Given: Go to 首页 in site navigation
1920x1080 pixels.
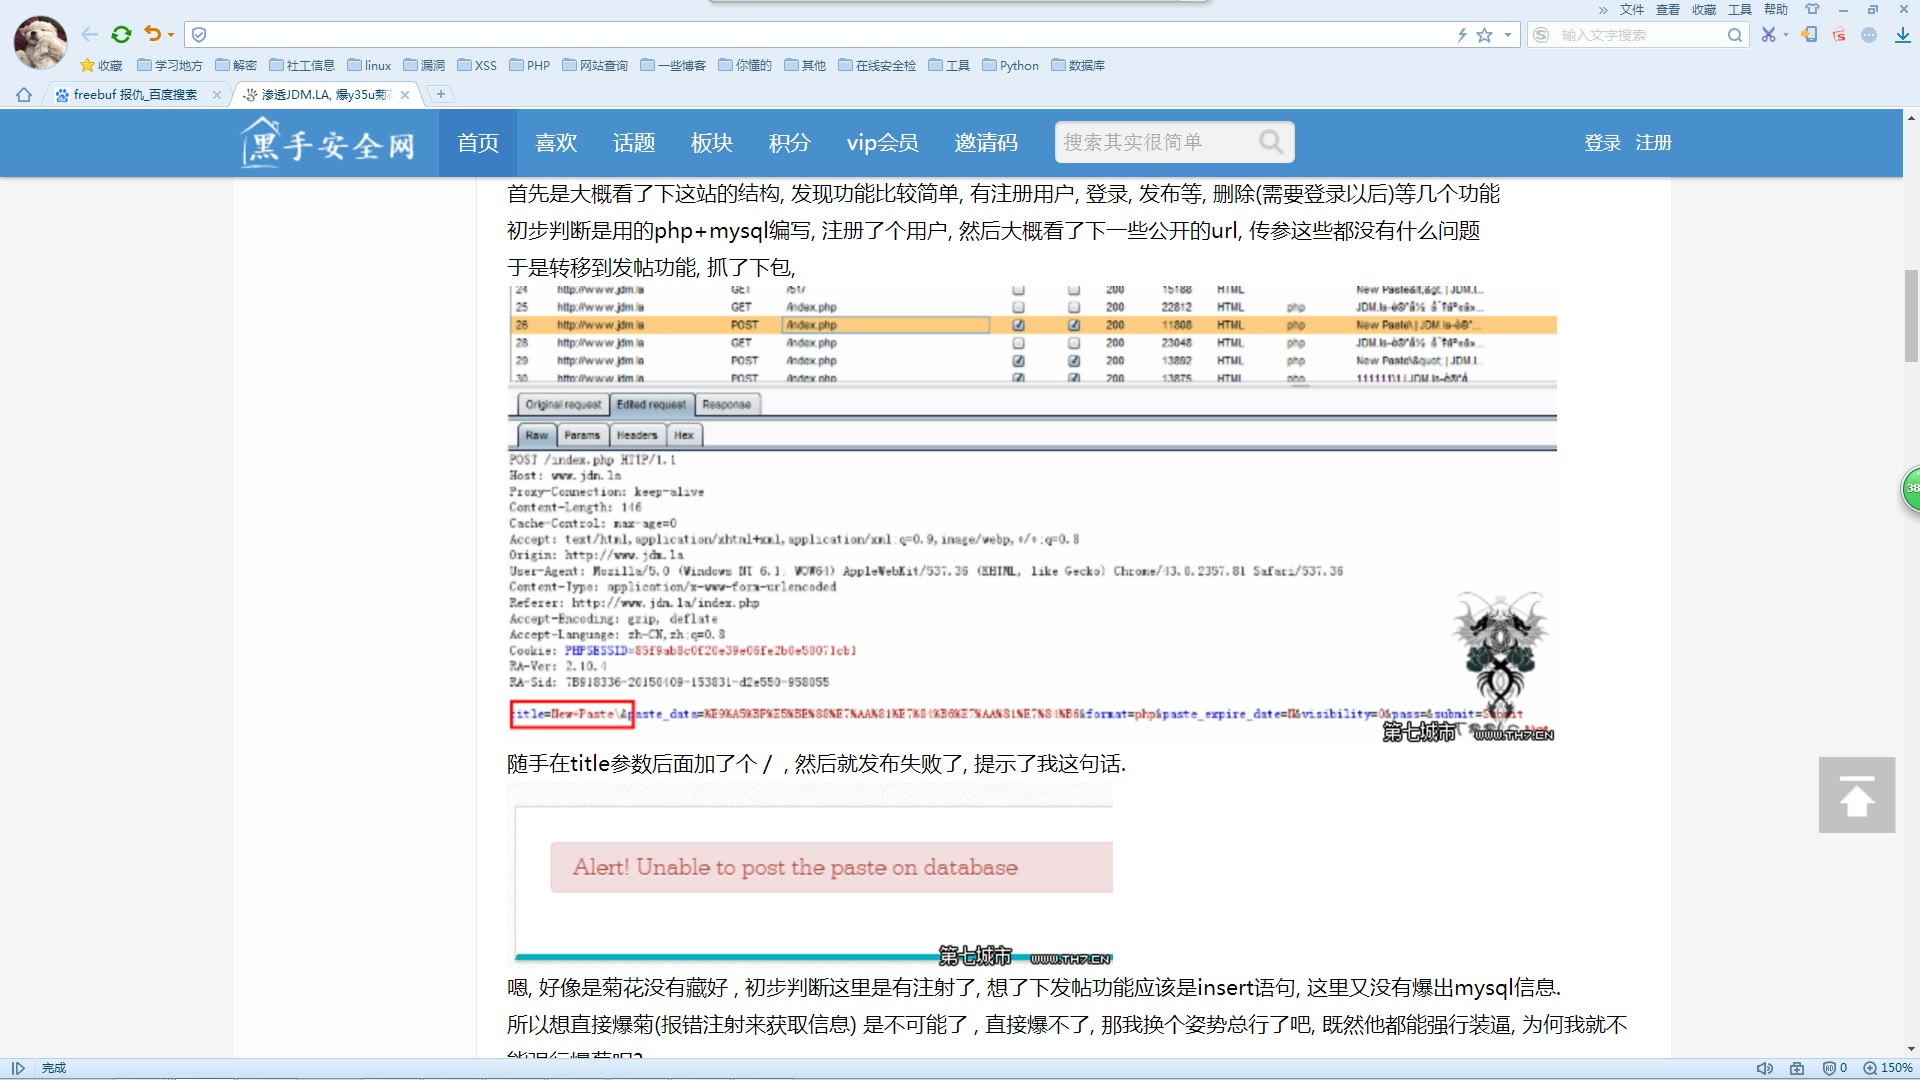Looking at the screenshot, I should [x=478, y=143].
